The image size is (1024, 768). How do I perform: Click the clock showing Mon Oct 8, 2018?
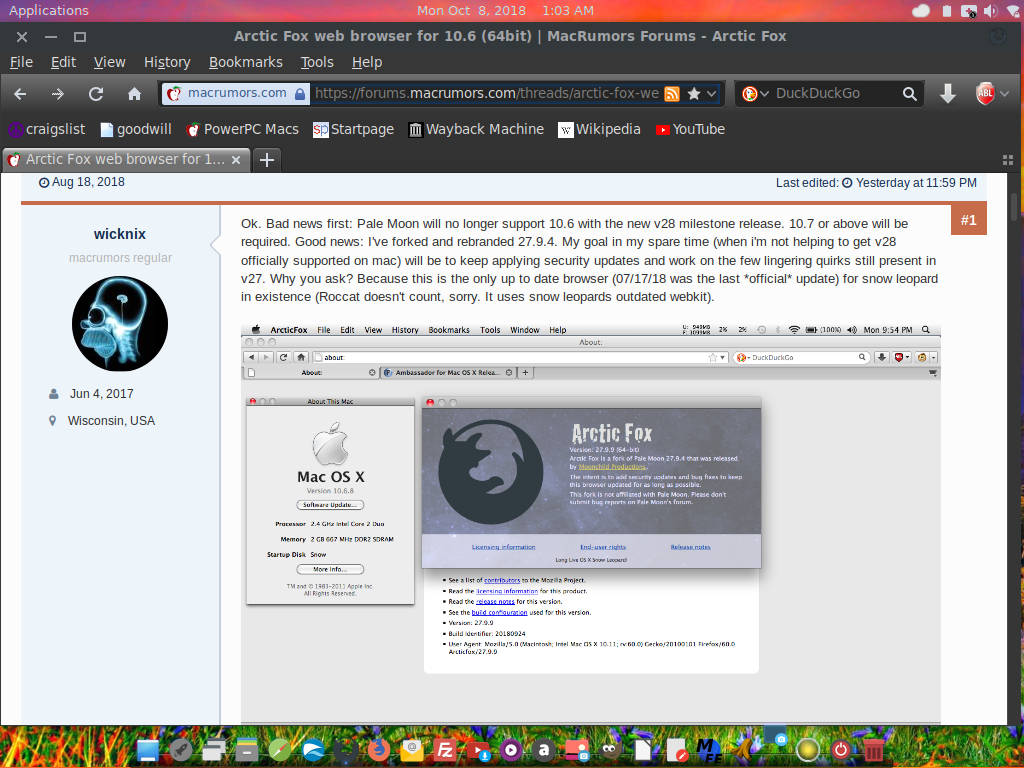tap(505, 10)
